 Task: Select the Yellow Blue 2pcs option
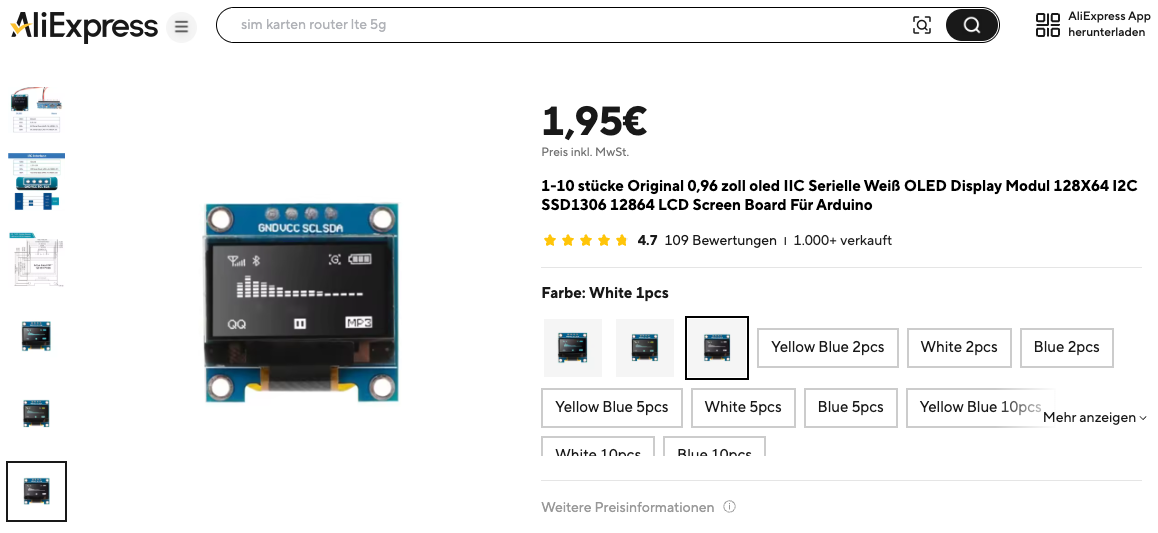(x=827, y=348)
